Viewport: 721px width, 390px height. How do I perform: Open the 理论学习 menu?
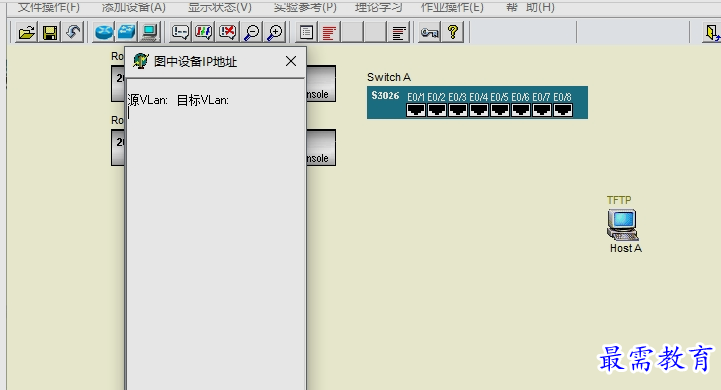[x=378, y=7]
